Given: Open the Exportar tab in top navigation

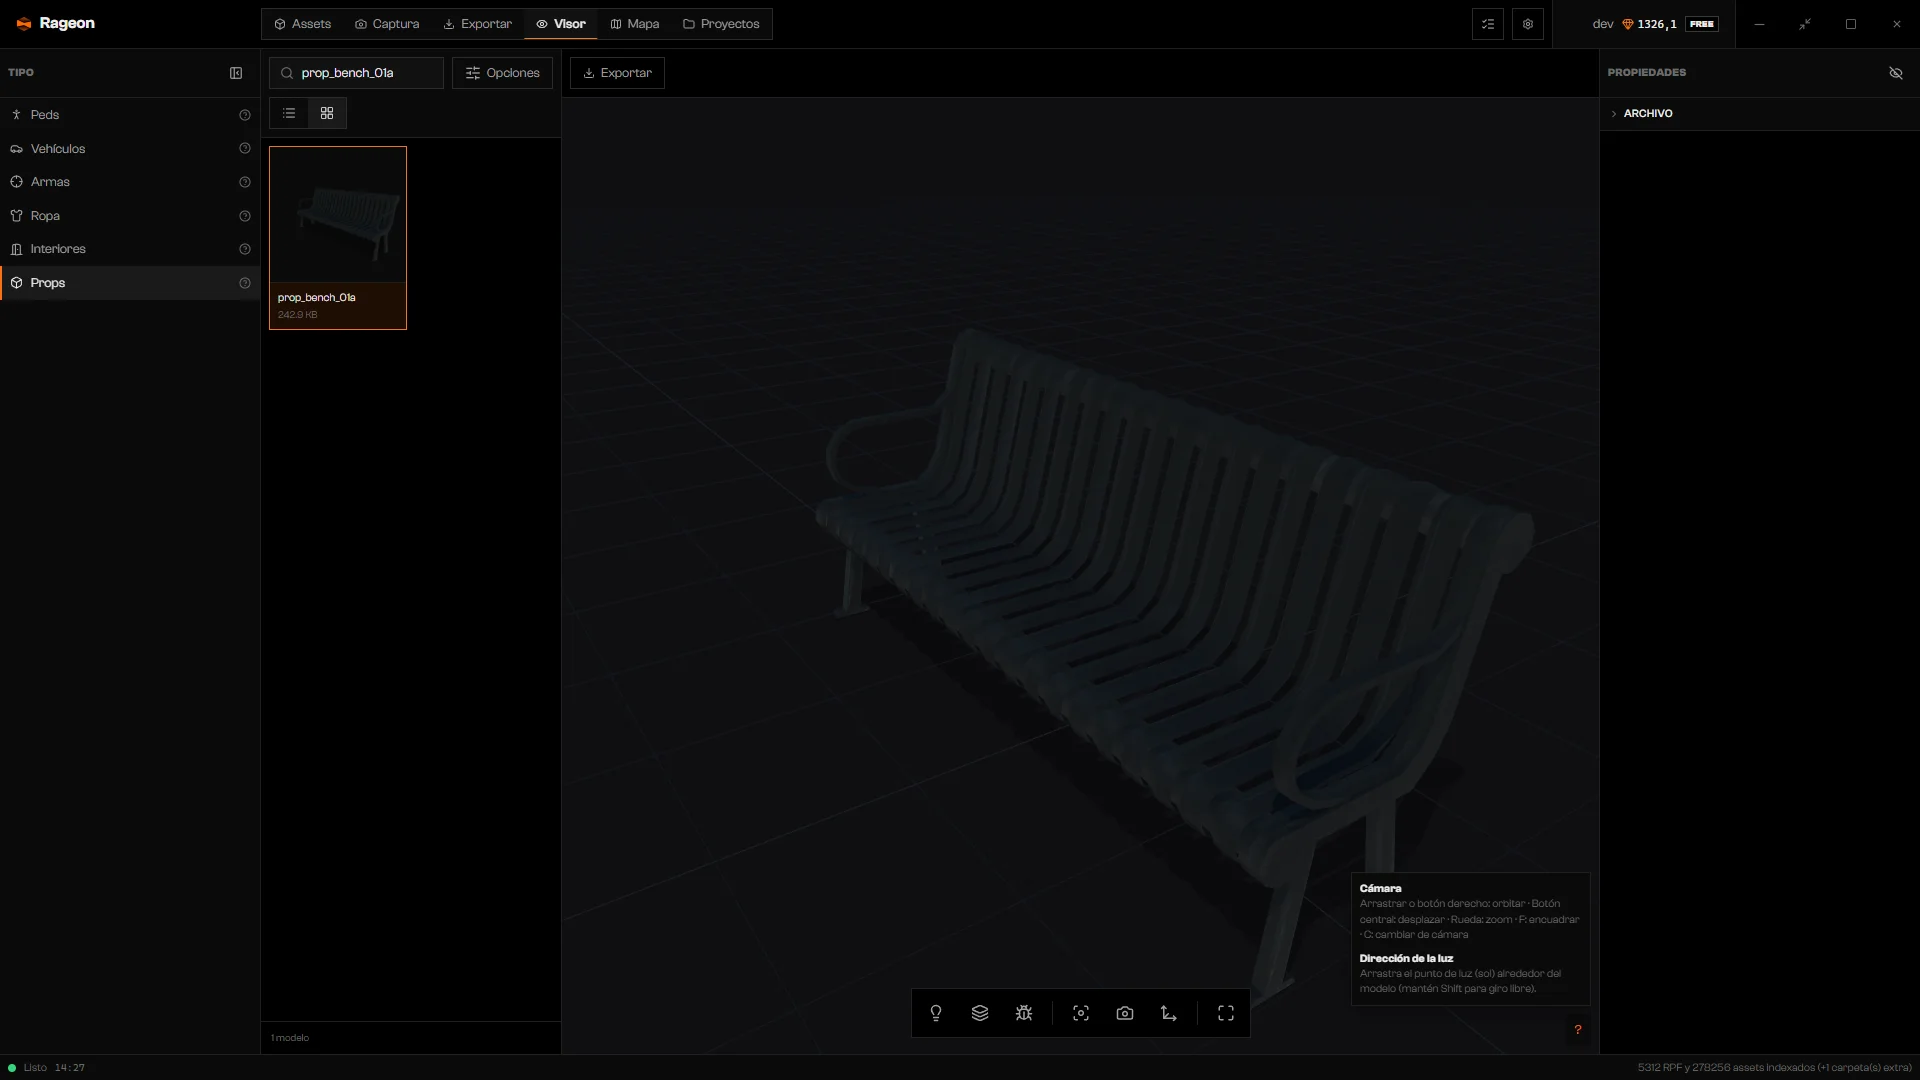Looking at the screenshot, I should coord(478,24).
